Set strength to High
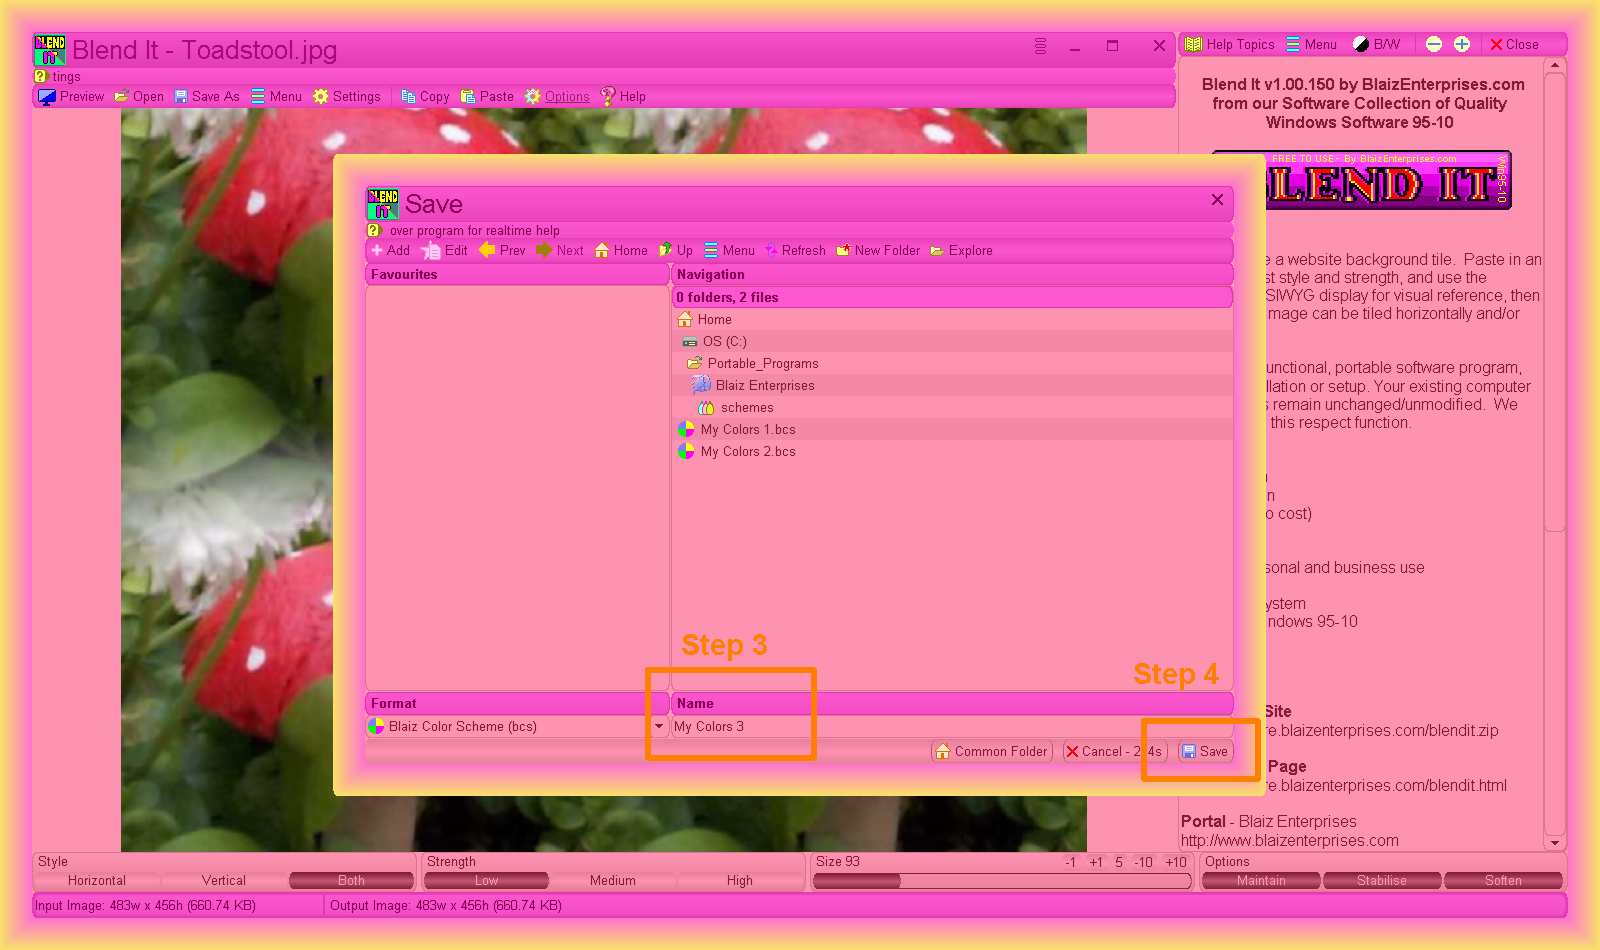This screenshot has width=1600, height=950. point(740,881)
